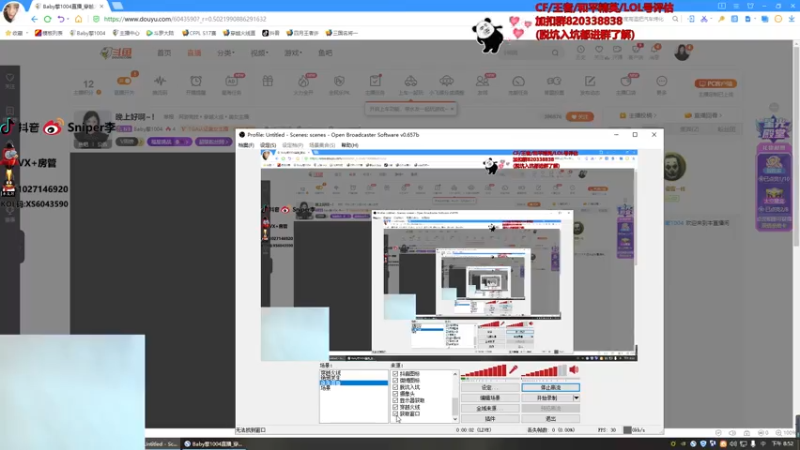
Task: Open OBS 场景集合 menu
Action: click(x=322, y=145)
